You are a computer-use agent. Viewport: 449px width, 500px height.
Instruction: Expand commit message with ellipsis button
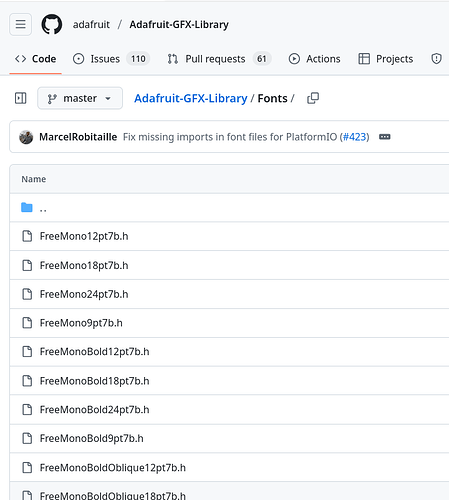[384, 137]
